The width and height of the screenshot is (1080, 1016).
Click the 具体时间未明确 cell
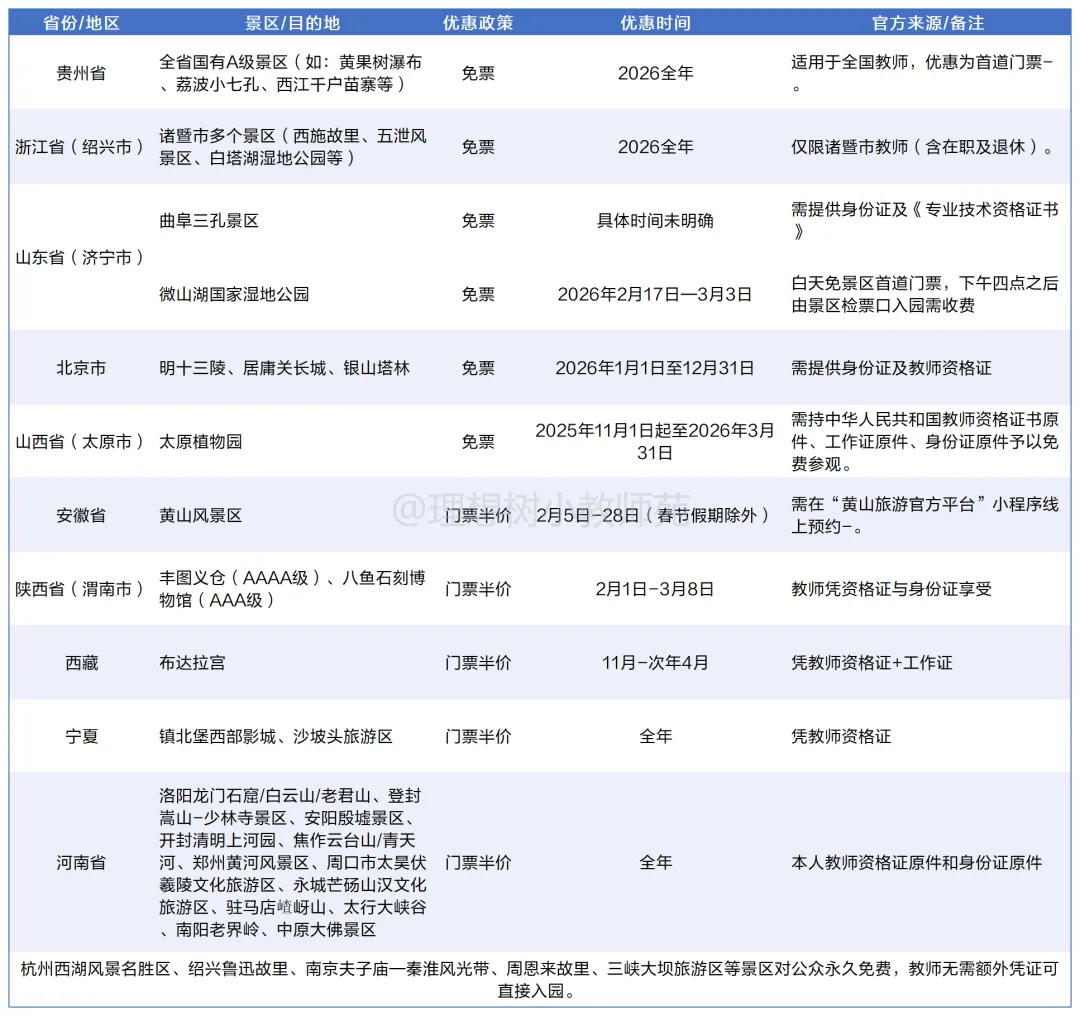pyautogui.click(x=655, y=220)
